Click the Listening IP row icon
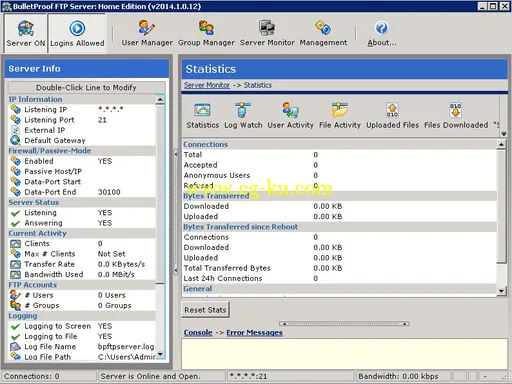Image resolution: width=512 pixels, height=384 pixels. click(15, 109)
